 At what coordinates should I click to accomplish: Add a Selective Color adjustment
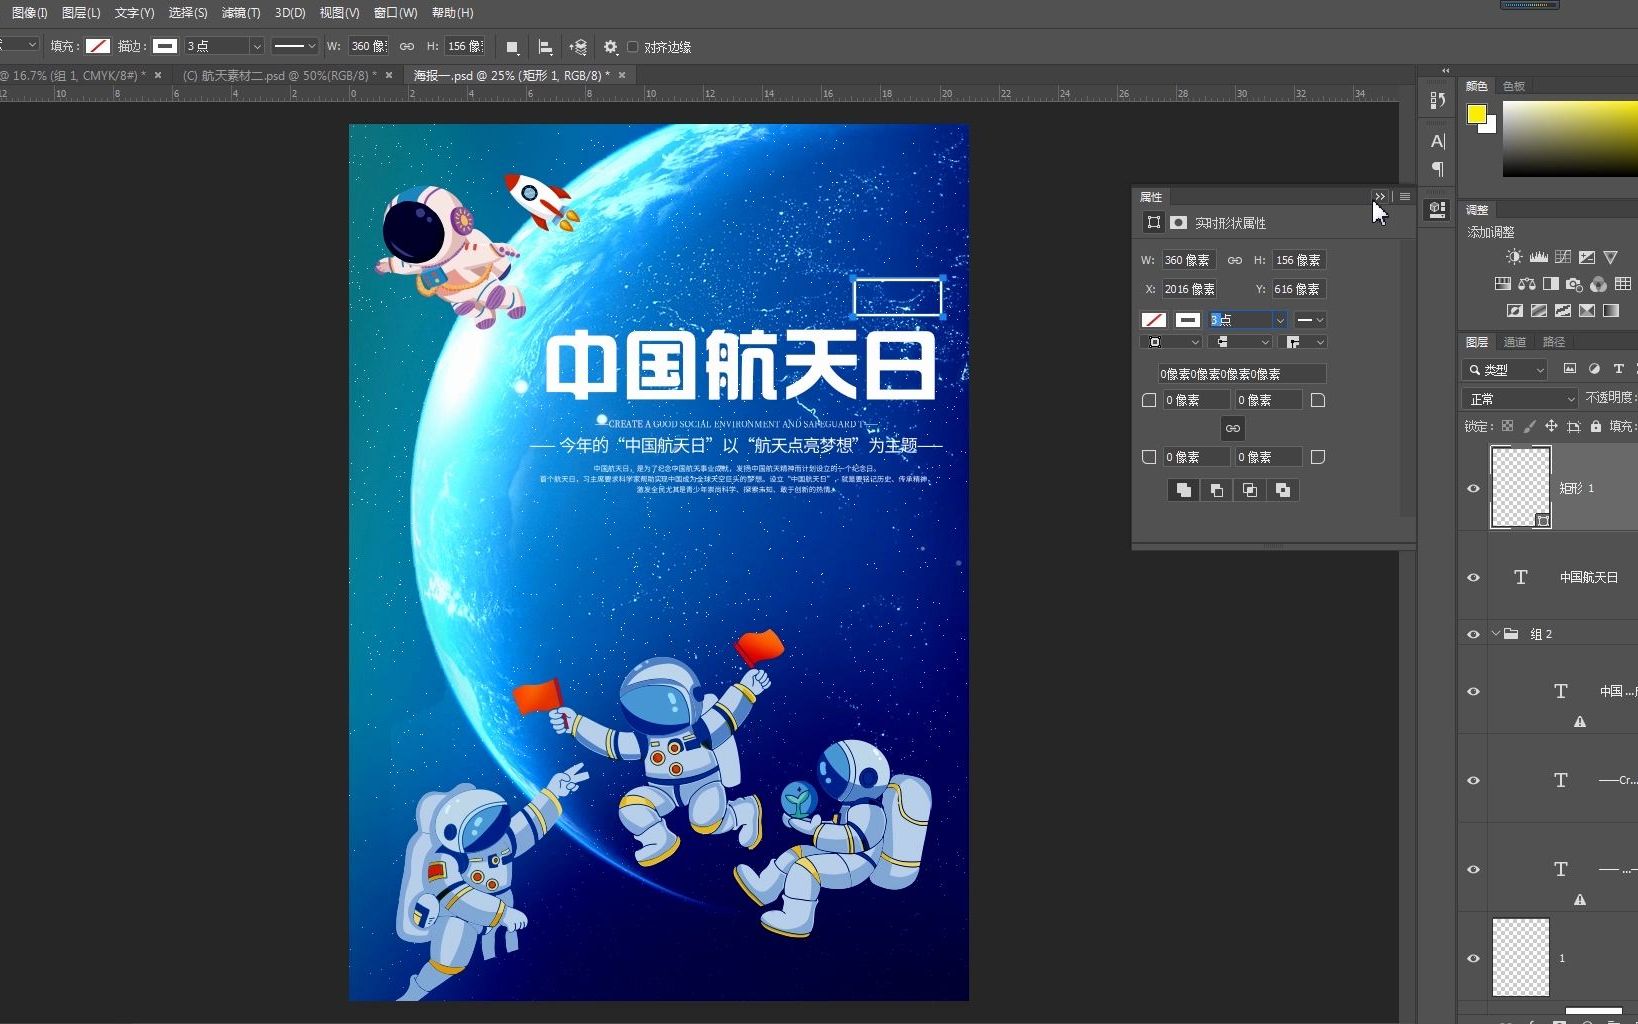coord(1586,311)
